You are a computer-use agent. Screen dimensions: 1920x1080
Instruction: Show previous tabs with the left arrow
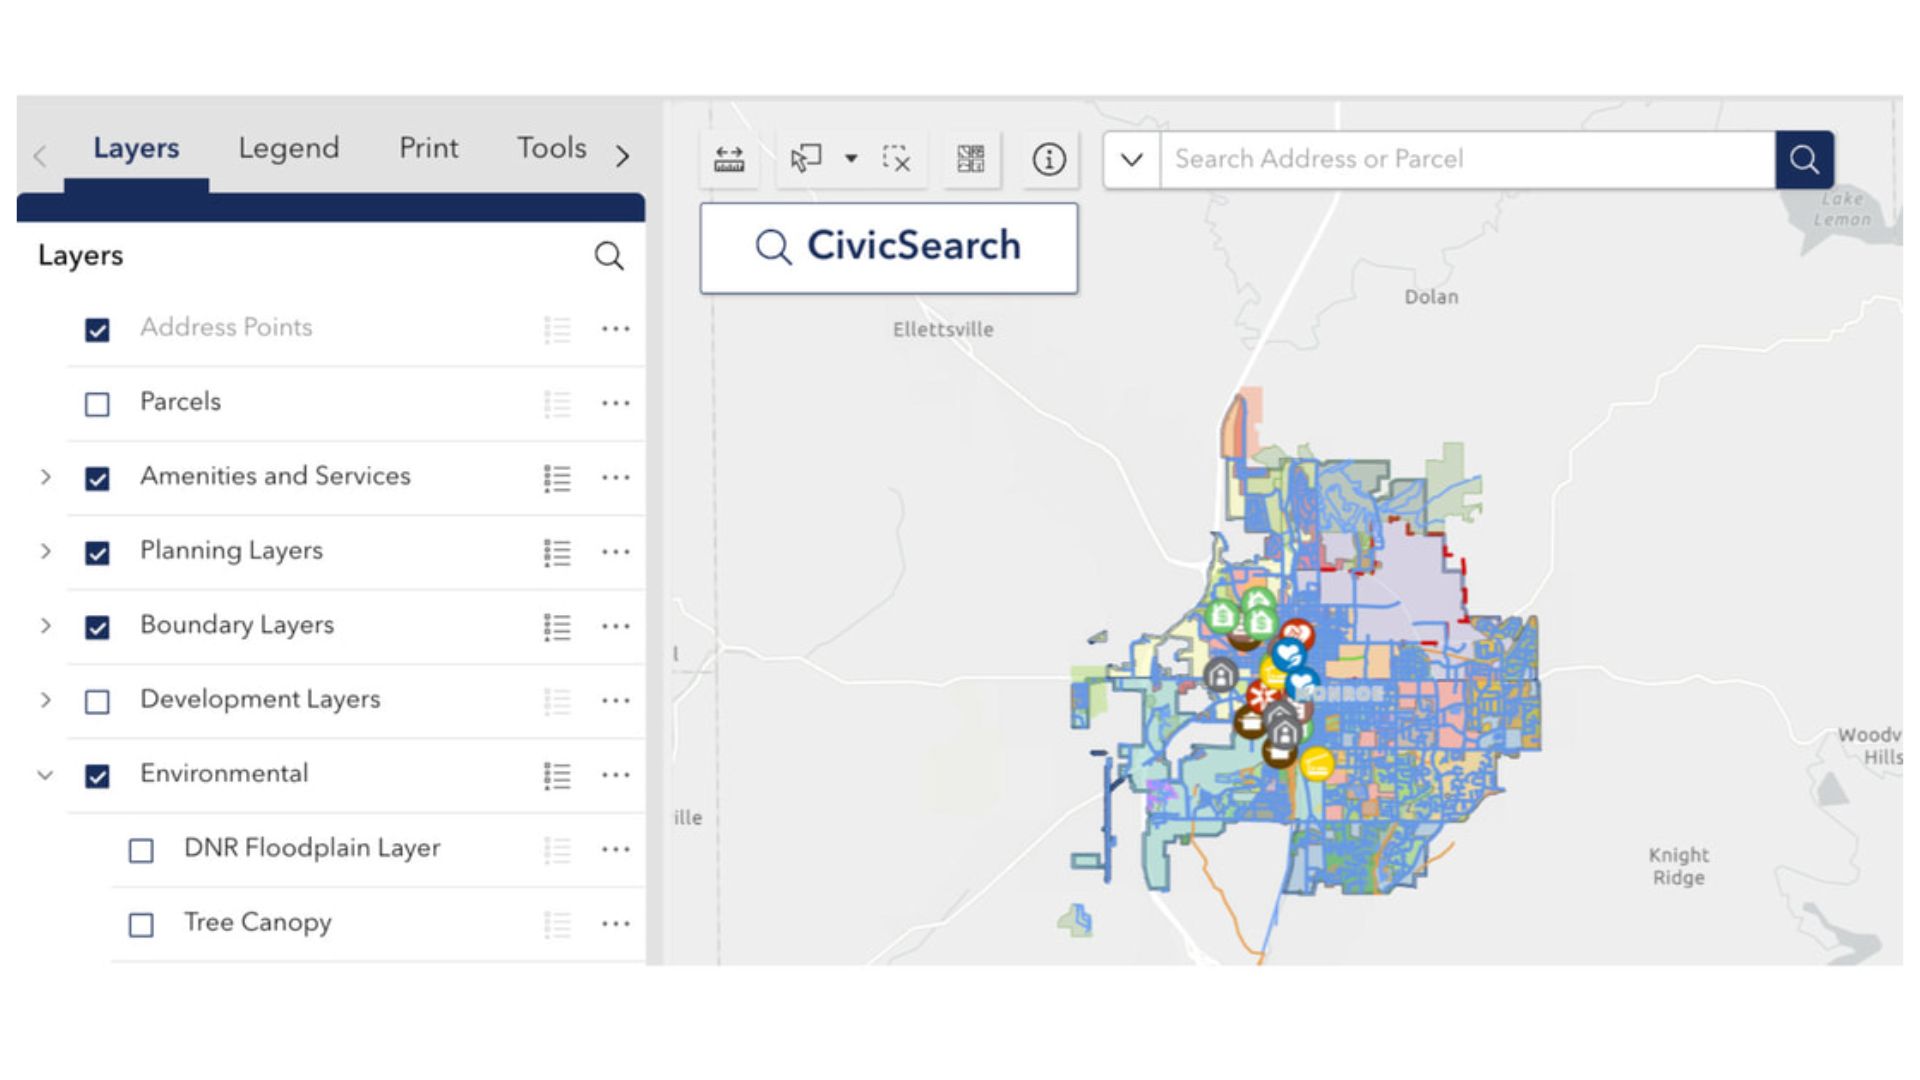click(x=40, y=156)
